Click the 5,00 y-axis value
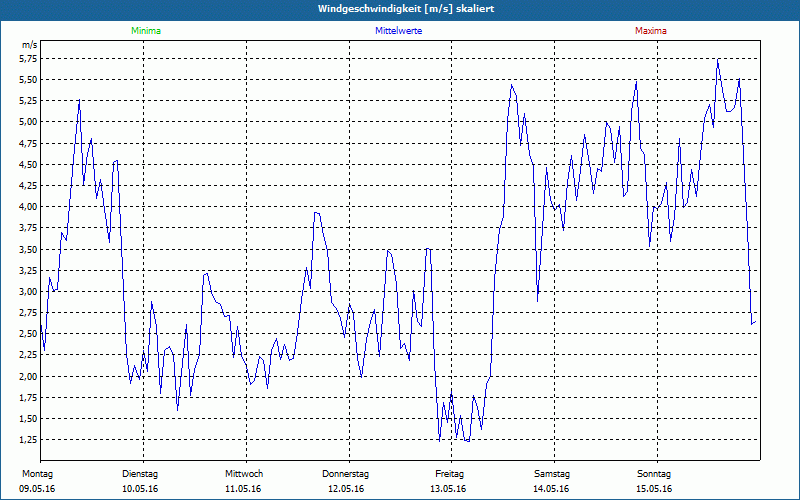The width and height of the screenshot is (800, 500). (x=29, y=122)
